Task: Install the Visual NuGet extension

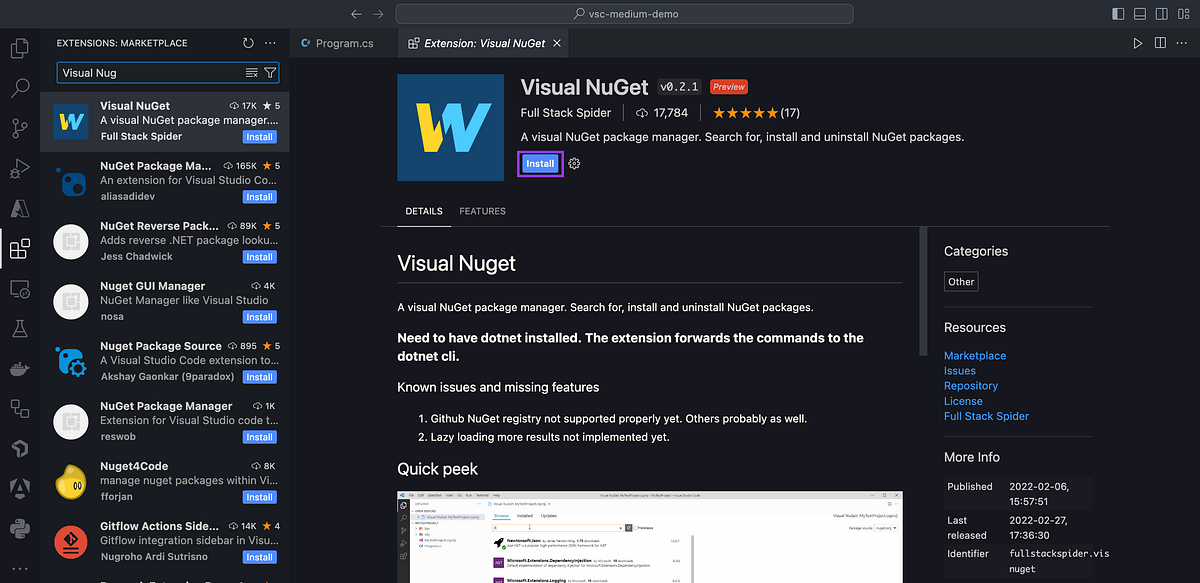Action: coord(540,162)
